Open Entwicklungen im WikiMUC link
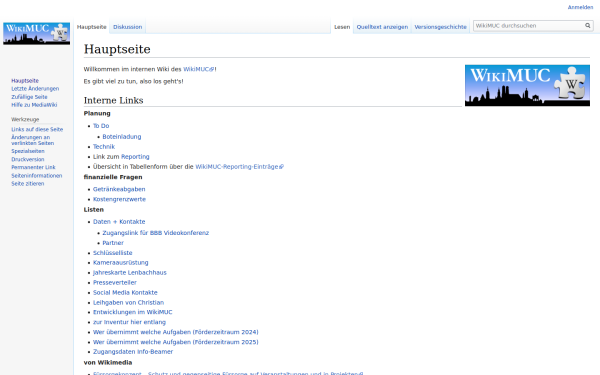The height and width of the screenshot is (375, 600). [132, 312]
